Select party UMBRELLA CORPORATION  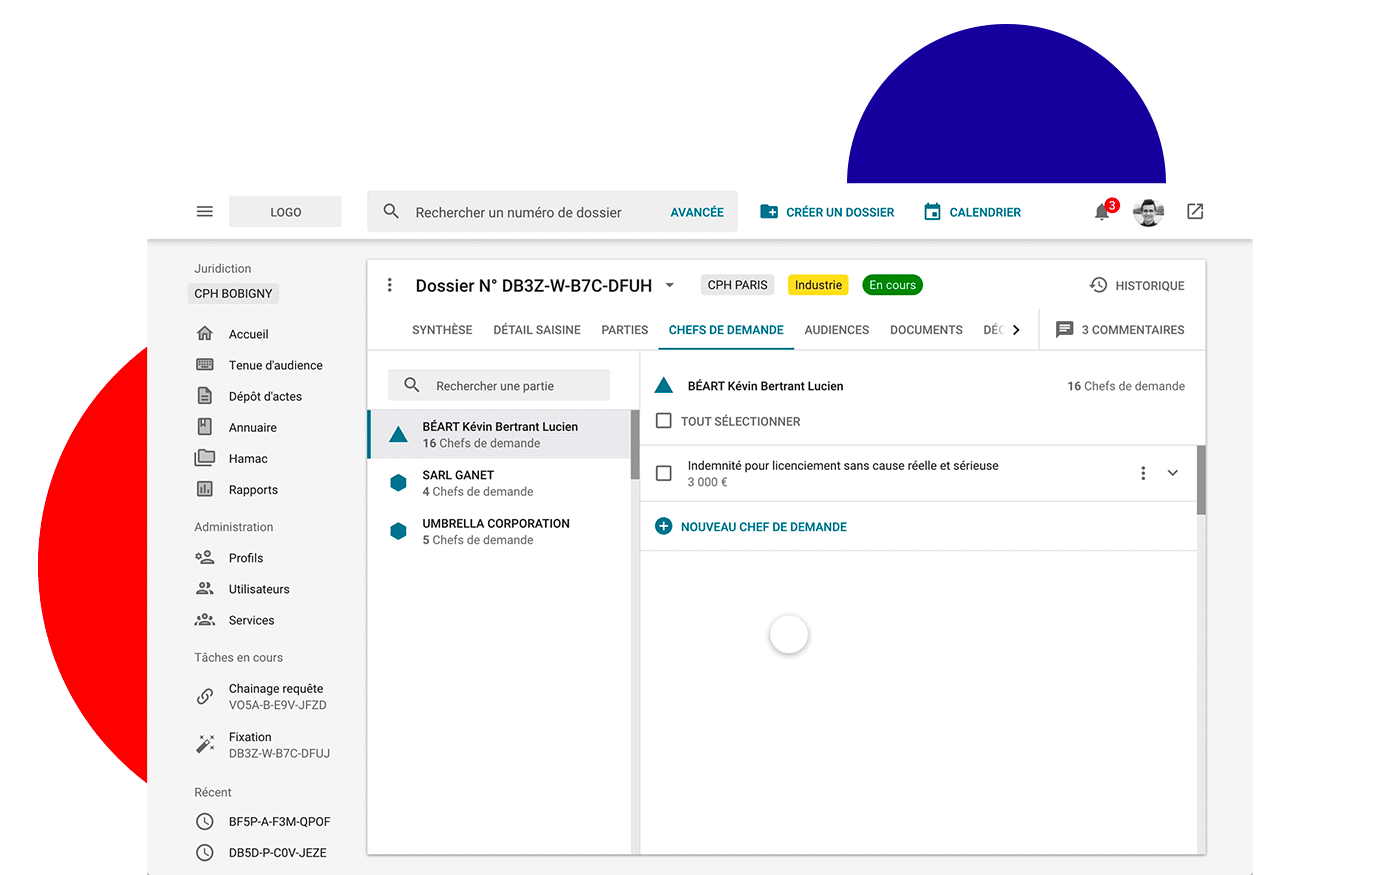click(x=500, y=531)
